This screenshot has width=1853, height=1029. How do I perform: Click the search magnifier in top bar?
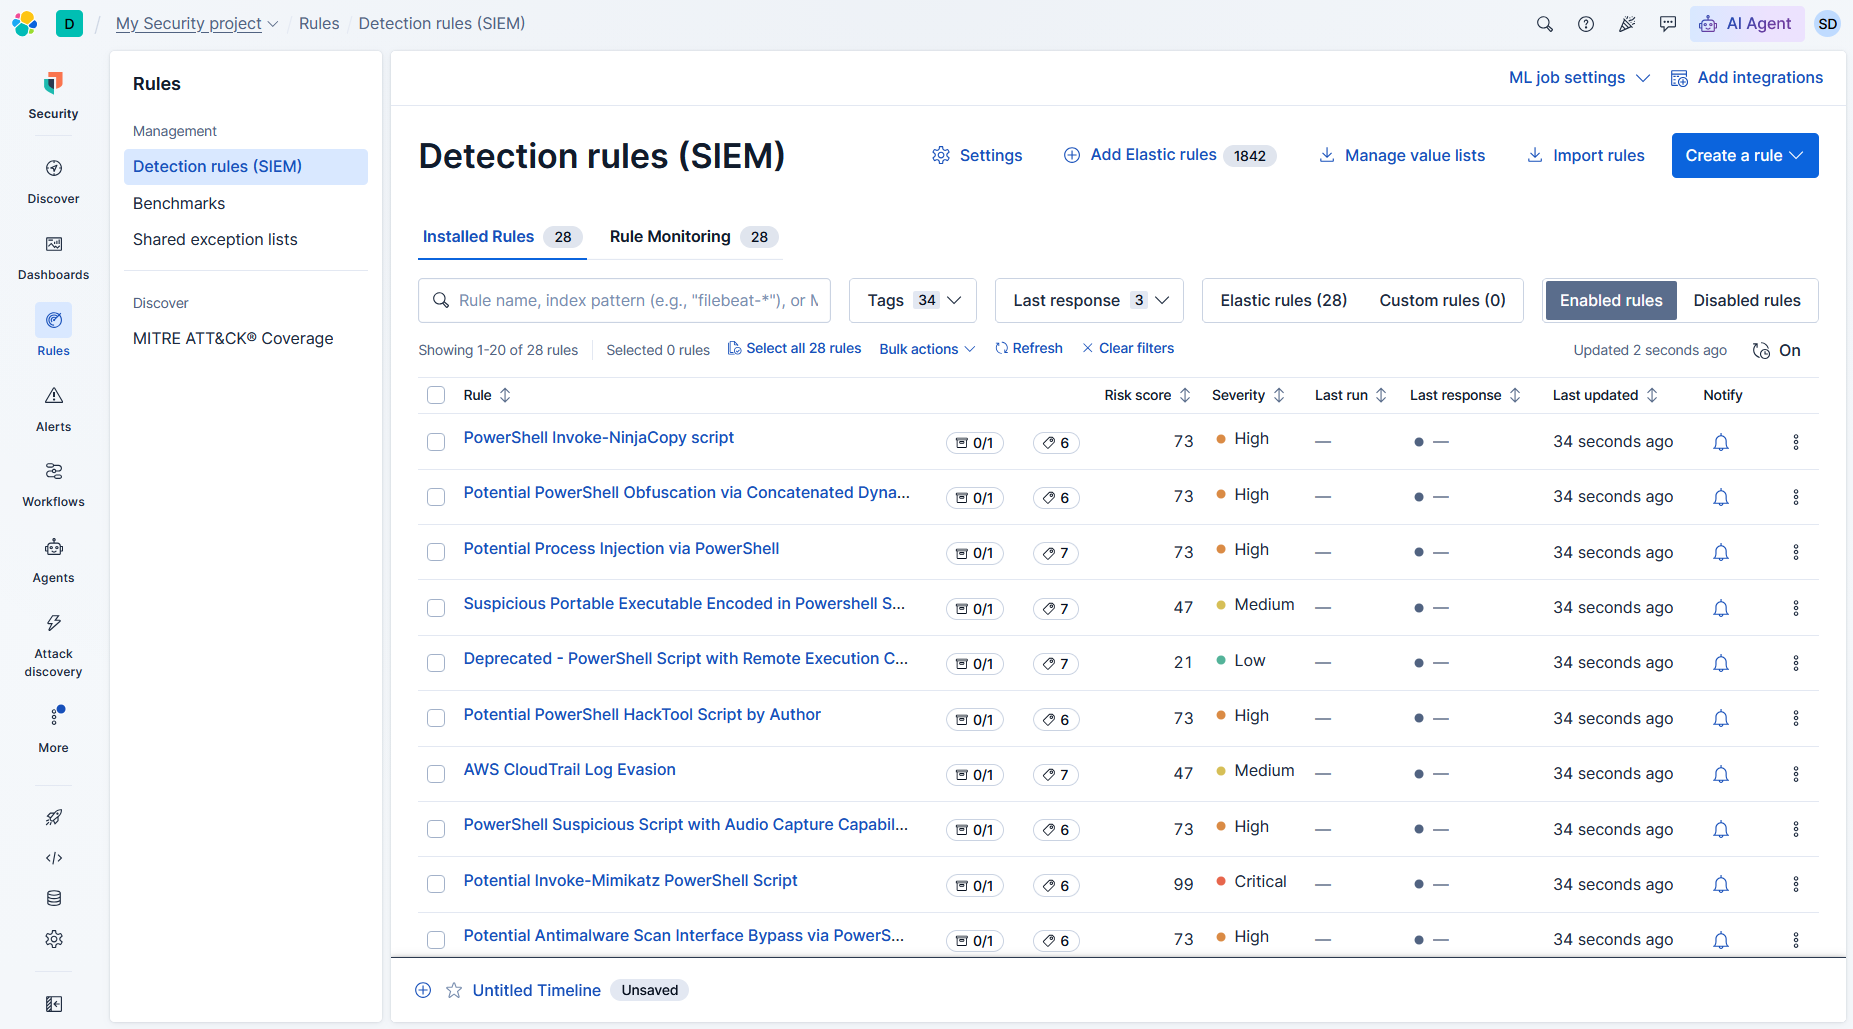(1545, 24)
